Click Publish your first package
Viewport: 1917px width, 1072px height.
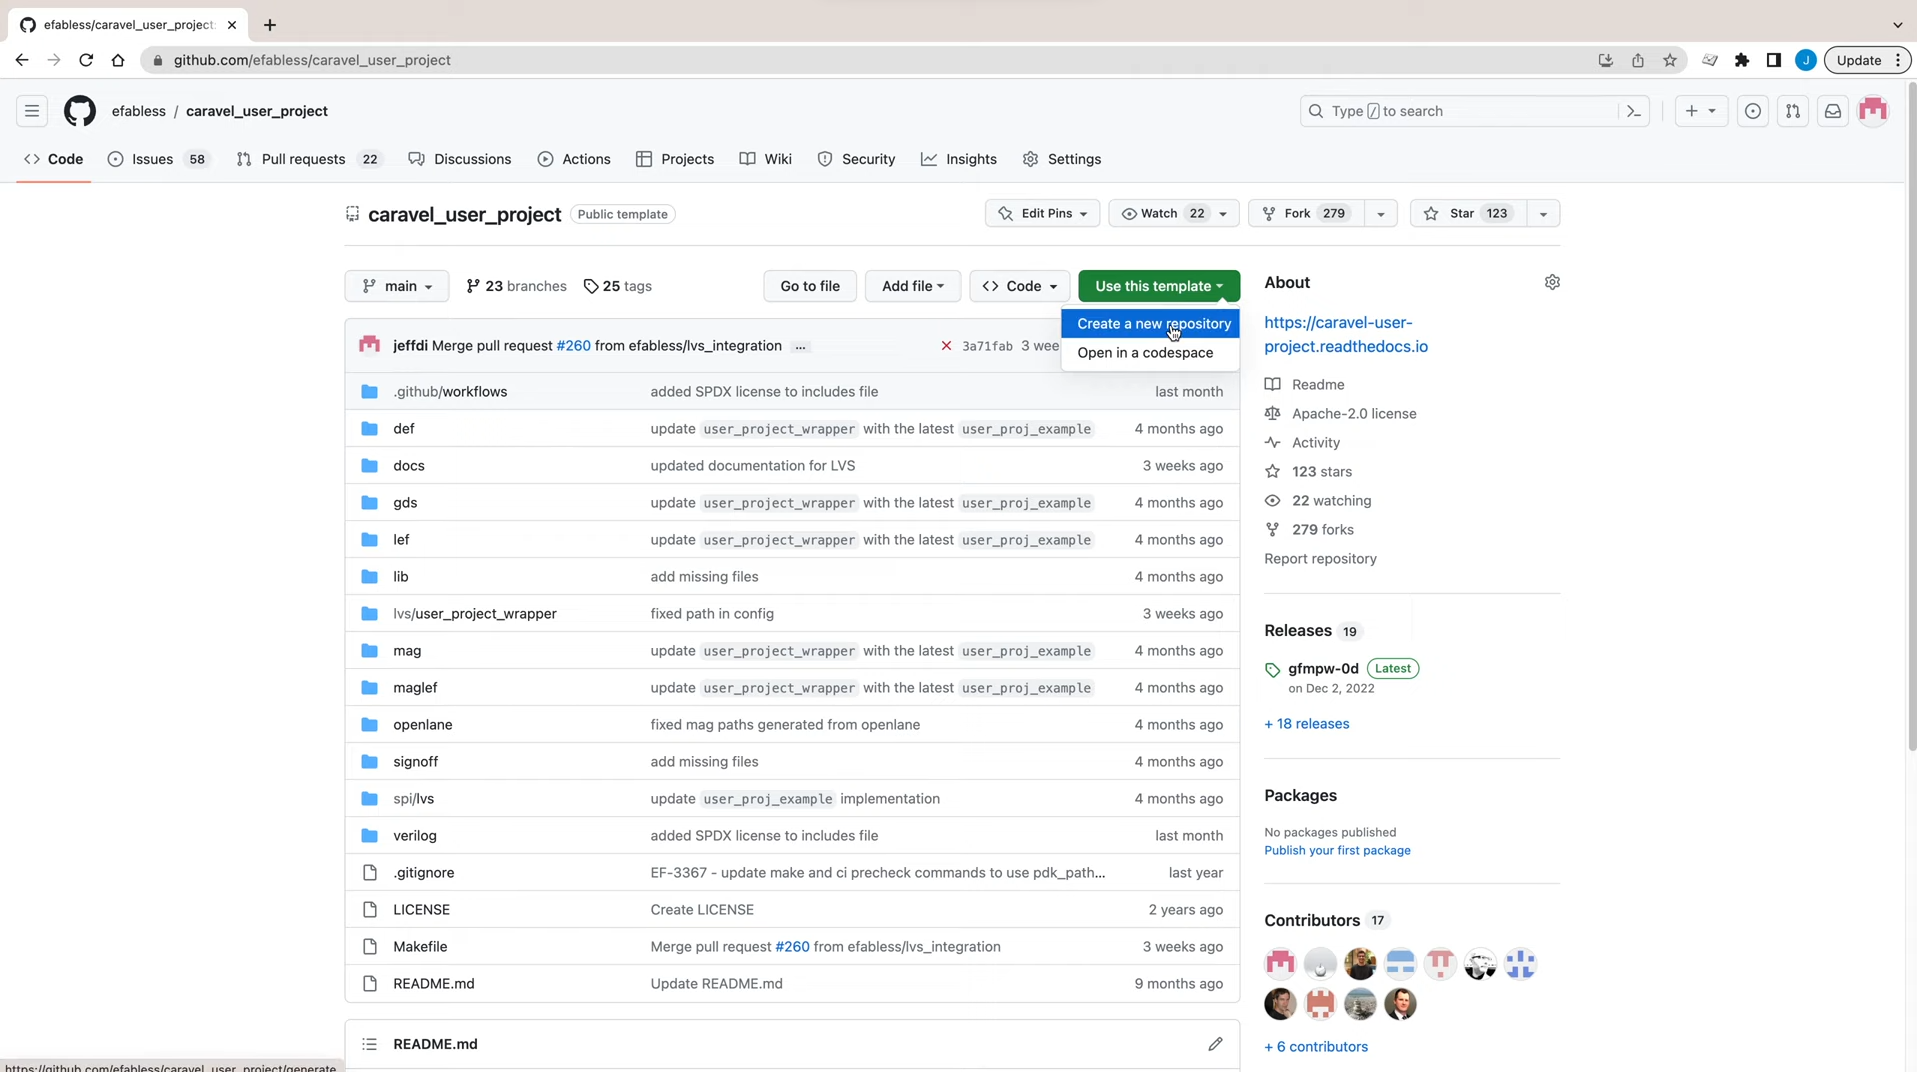tap(1337, 851)
